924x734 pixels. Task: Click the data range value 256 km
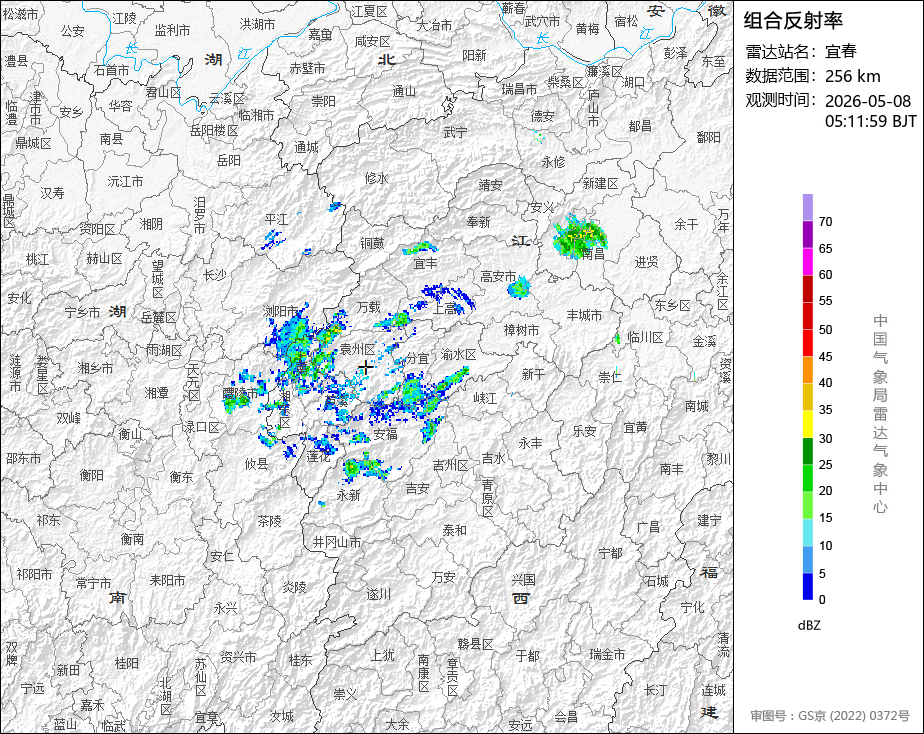pos(853,77)
